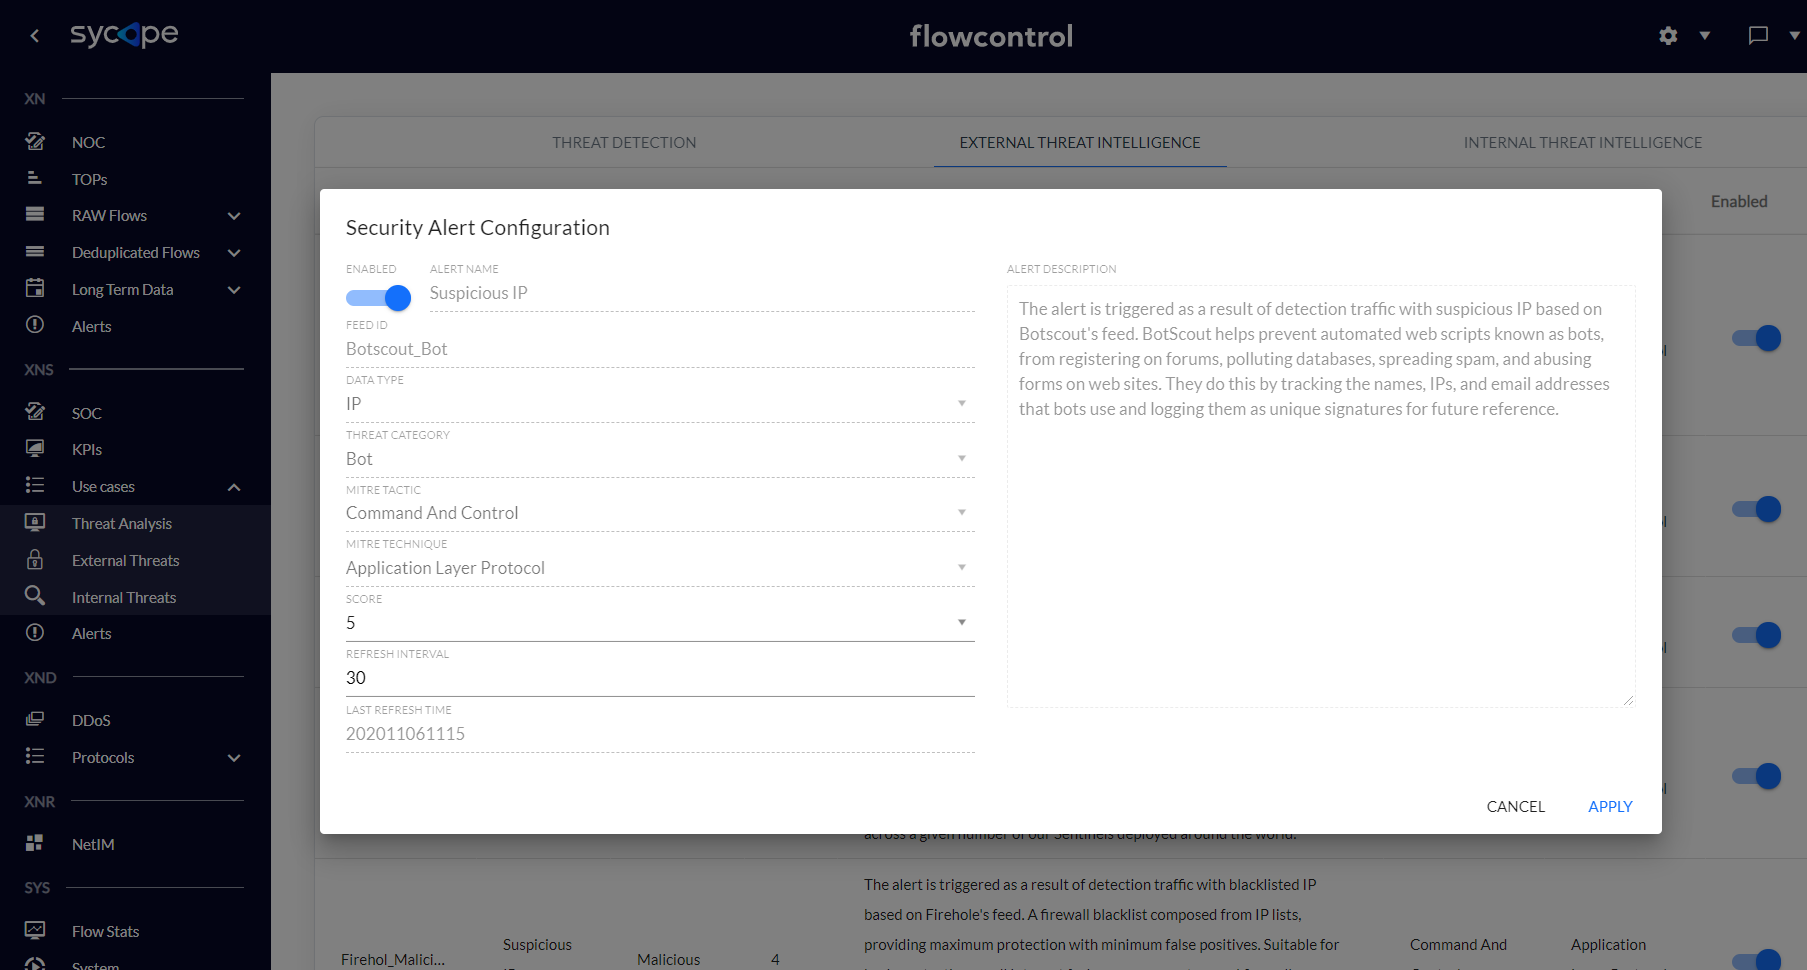This screenshot has height=970, width=1807.
Task: Toggle the Enabled switch in alert dialog
Action: click(x=378, y=298)
